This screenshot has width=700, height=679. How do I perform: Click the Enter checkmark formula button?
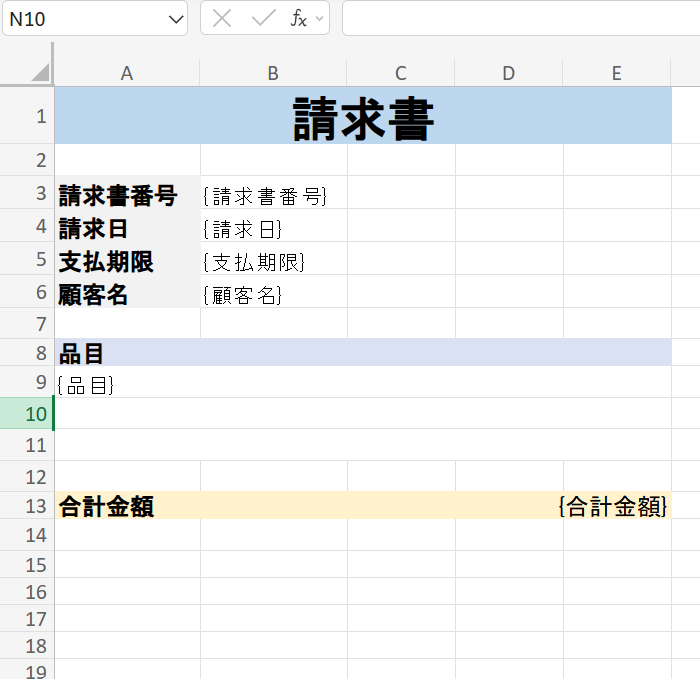tap(263, 19)
